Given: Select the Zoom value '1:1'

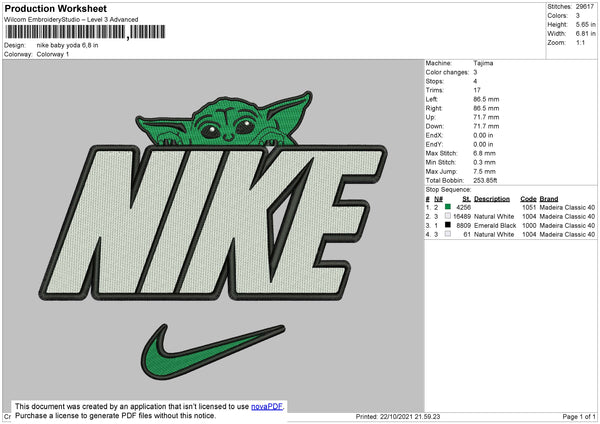Looking at the screenshot, I should (580, 42).
